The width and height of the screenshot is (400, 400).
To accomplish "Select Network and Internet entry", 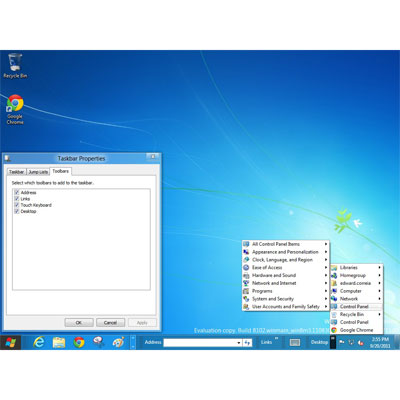I will (x=286, y=283).
